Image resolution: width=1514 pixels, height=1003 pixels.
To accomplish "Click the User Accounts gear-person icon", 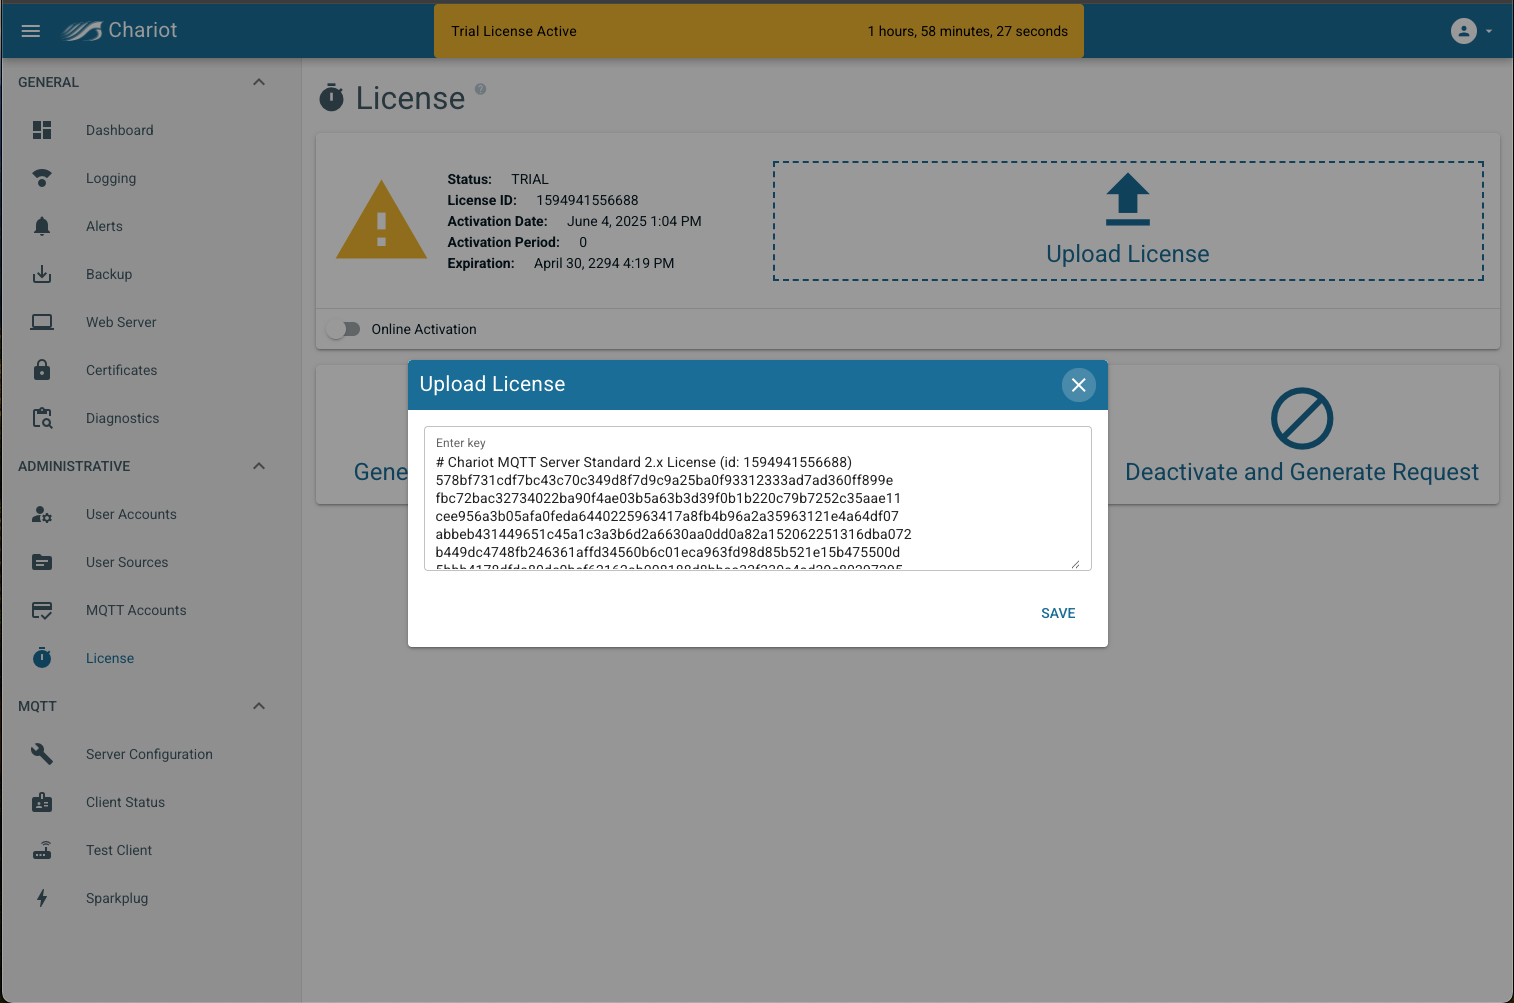I will [x=42, y=514].
